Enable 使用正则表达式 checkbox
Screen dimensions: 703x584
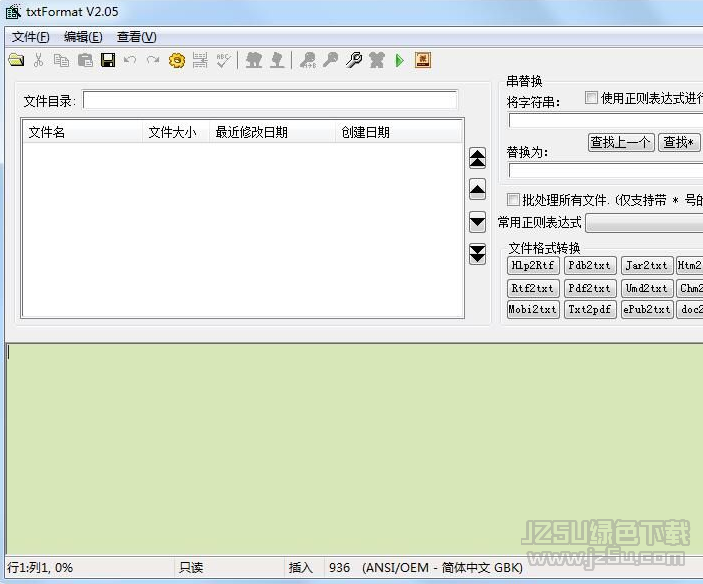tap(591, 97)
